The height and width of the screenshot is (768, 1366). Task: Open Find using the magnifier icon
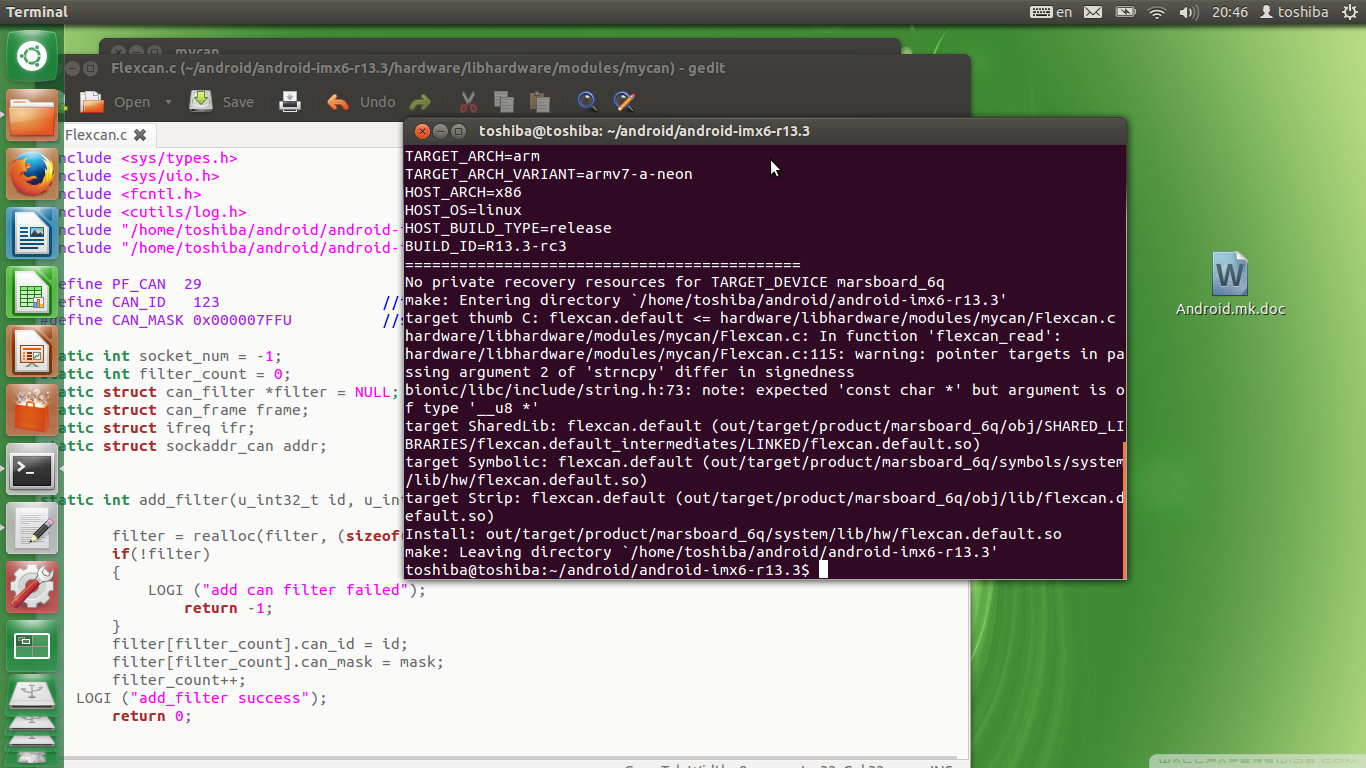(587, 101)
